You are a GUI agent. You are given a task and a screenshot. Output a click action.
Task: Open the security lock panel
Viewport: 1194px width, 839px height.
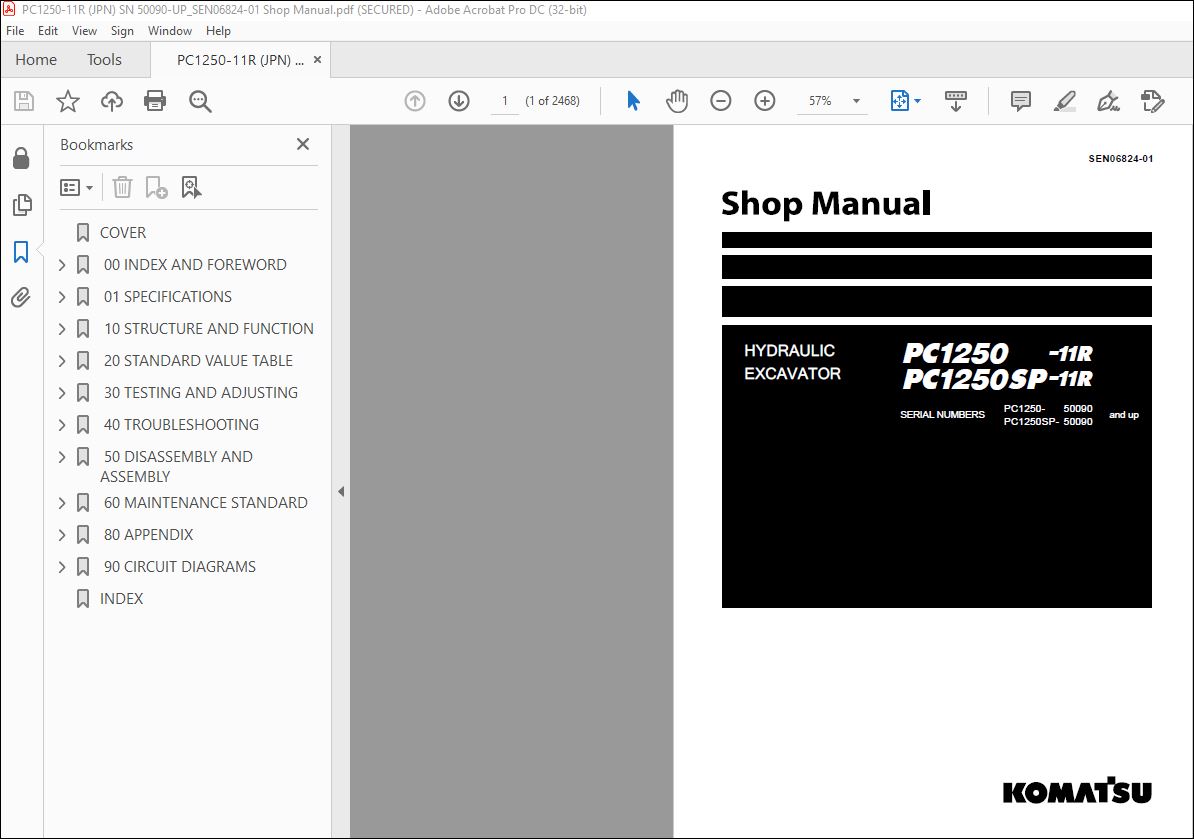[x=21, y=158]
